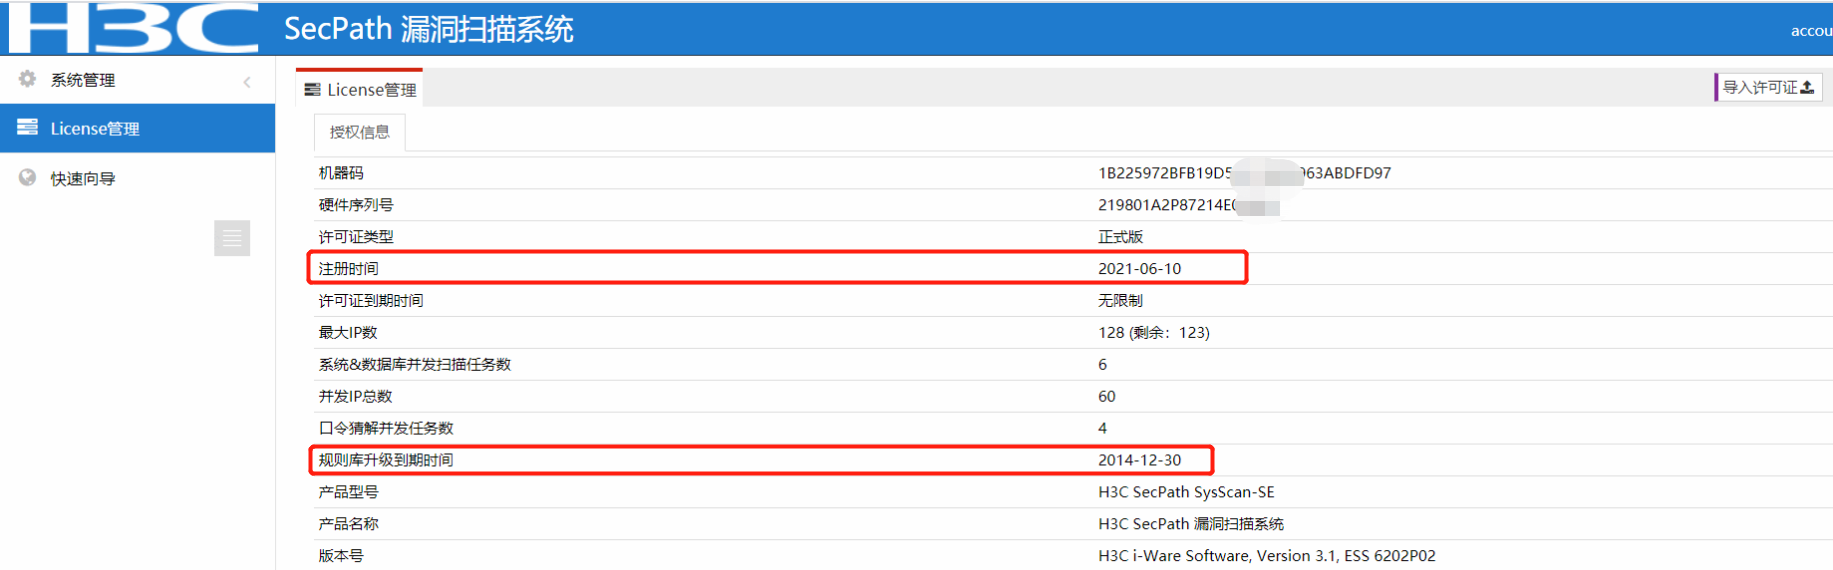Click the 快速向导 globe icon
The height and width of the screenshot is (570, 1833).
tap(27, 177)
